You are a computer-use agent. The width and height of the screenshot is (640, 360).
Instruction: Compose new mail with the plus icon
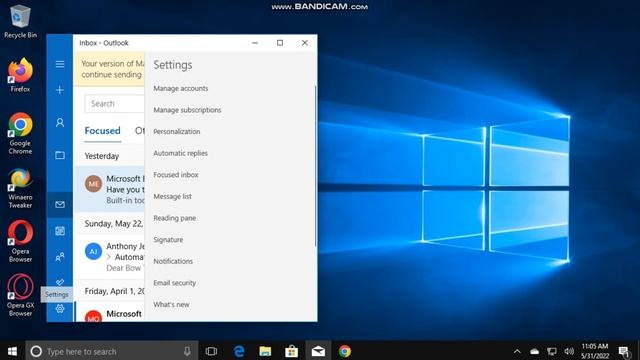tap(60, 90)
